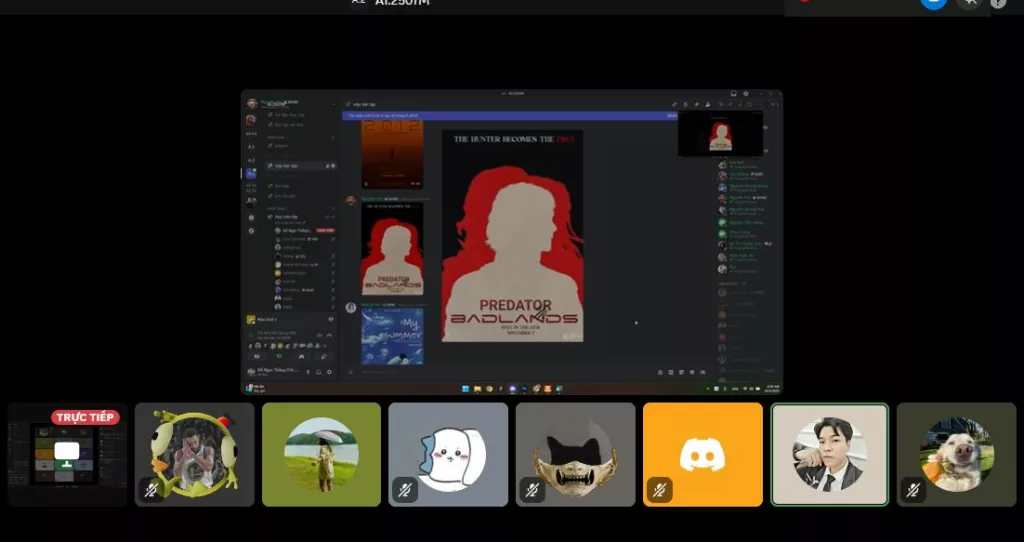This screenshot has height=542, width=1024.
Task: Click the Discord logo on orange tile
Action: [x=702, y=454]
